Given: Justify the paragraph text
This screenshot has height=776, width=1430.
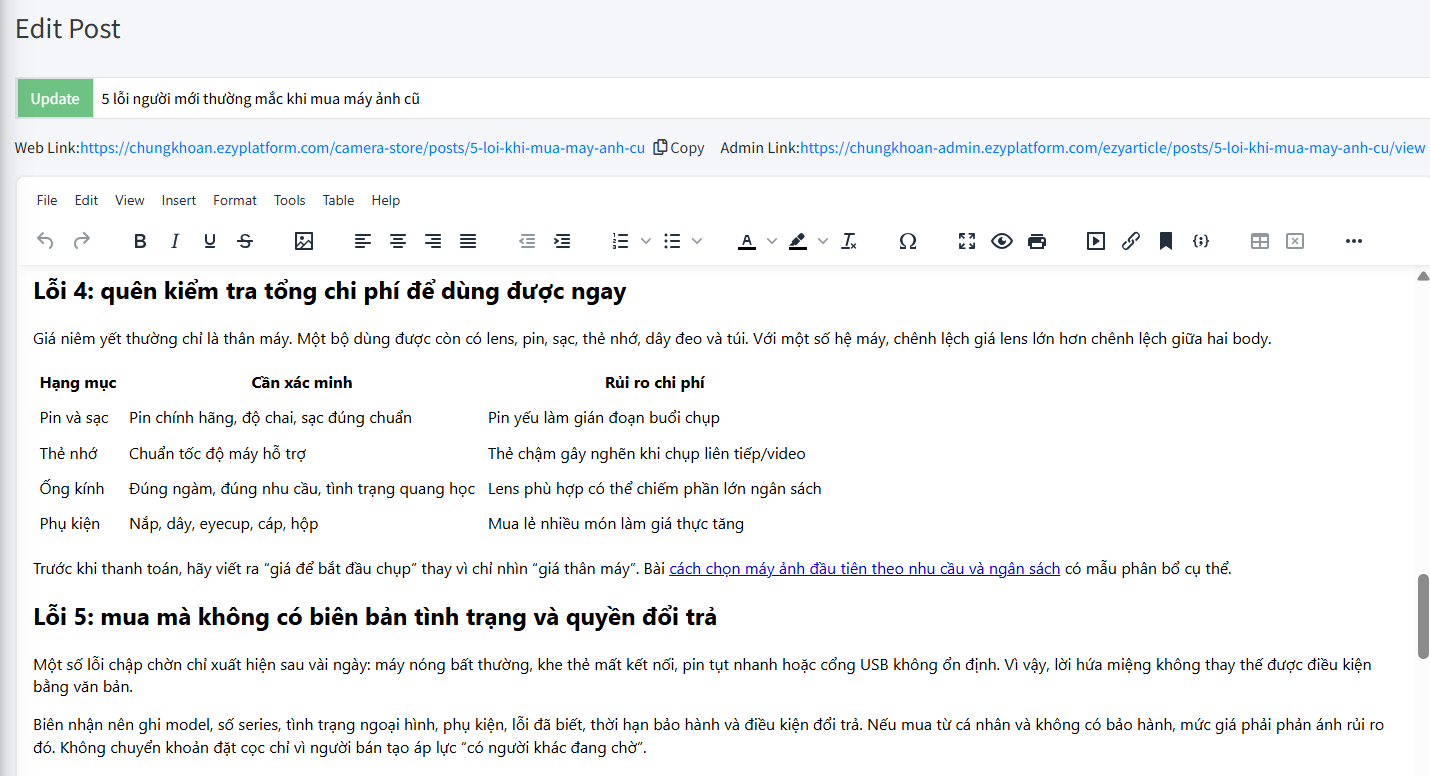Looking at the screenshot, I should pos(468,241).
